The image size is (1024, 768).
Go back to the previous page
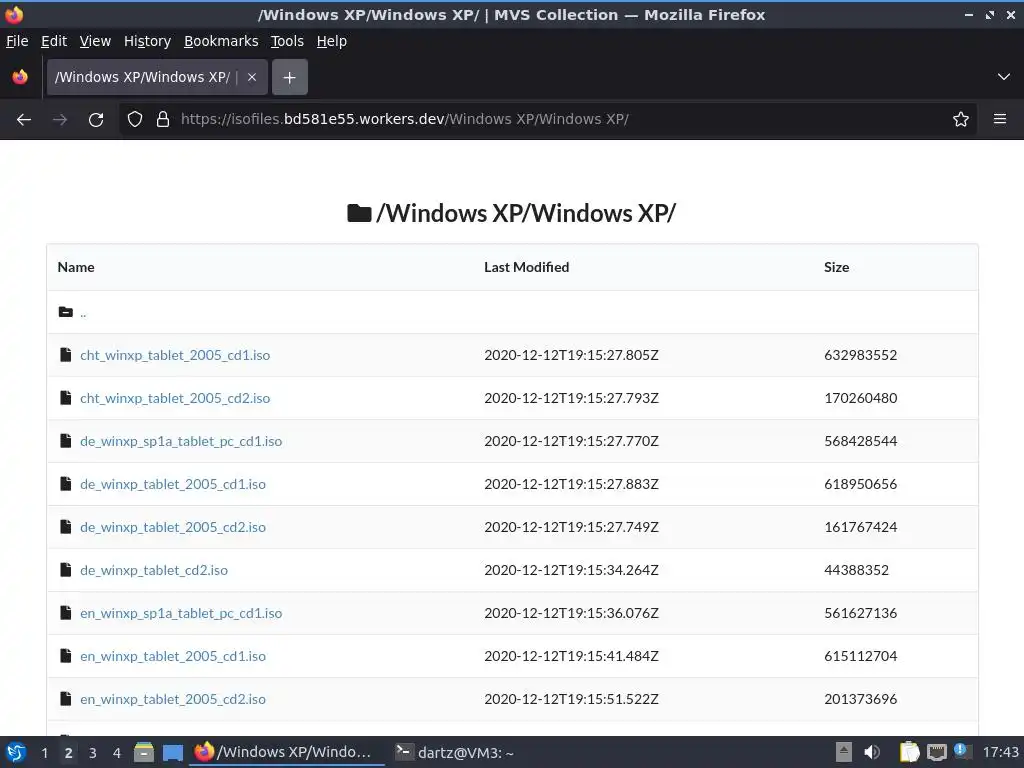[24, 120]
